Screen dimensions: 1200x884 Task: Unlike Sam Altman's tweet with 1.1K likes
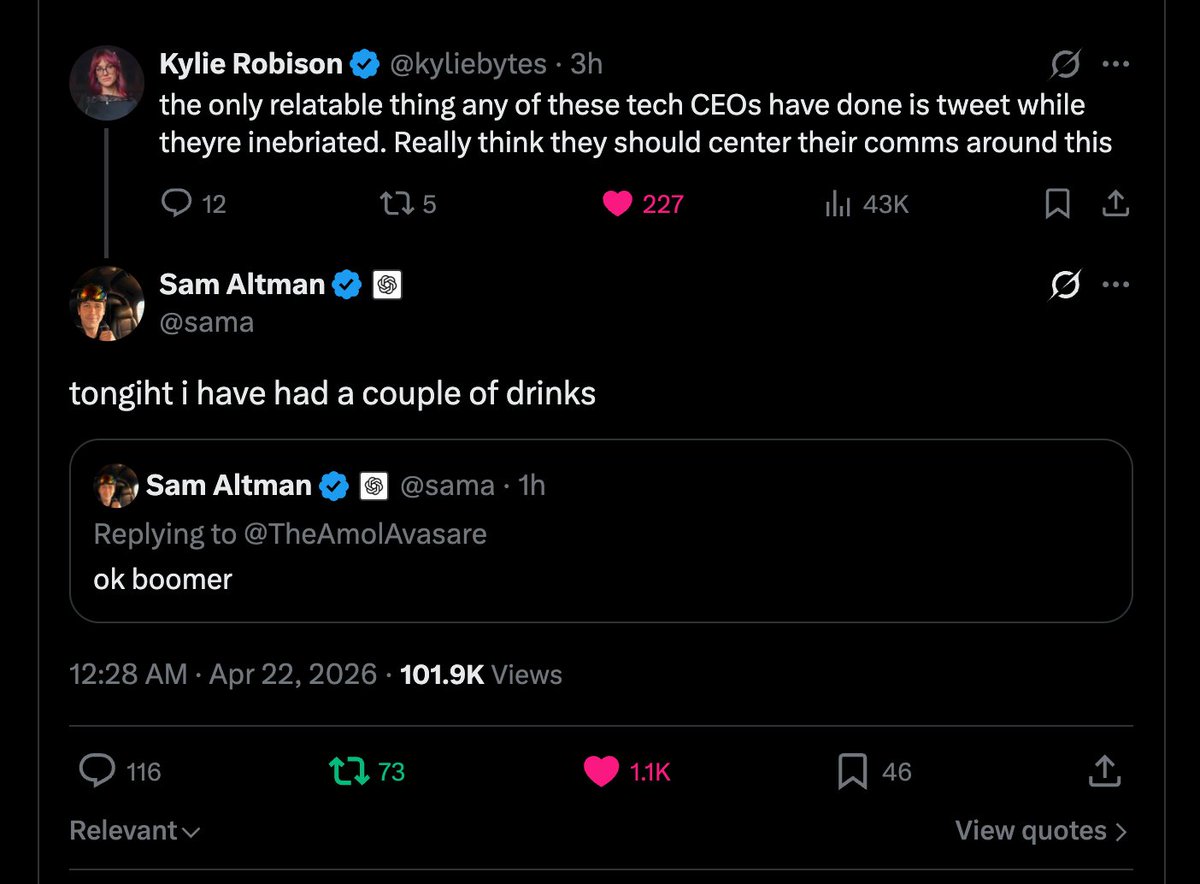click(602, 771)
